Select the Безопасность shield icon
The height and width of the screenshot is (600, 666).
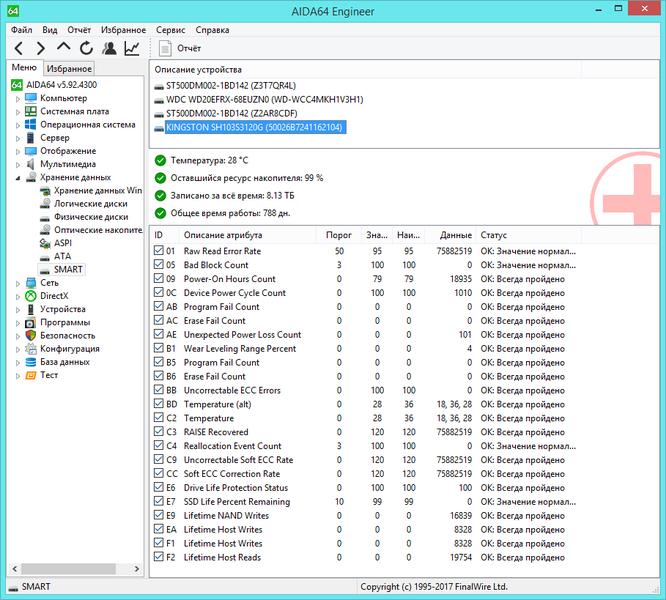point(31,335)
